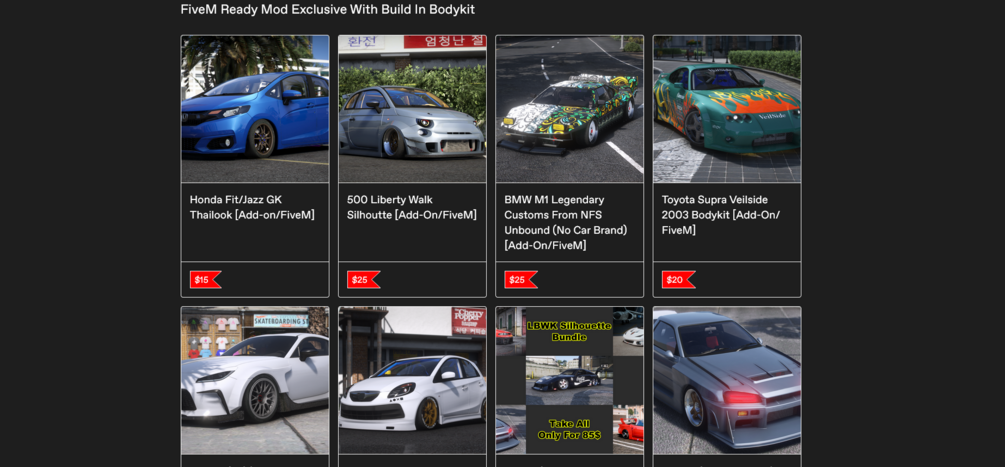Click the BMW M1 Legendary Customs title
The image size is (1005, 467).
click(566, 223)
